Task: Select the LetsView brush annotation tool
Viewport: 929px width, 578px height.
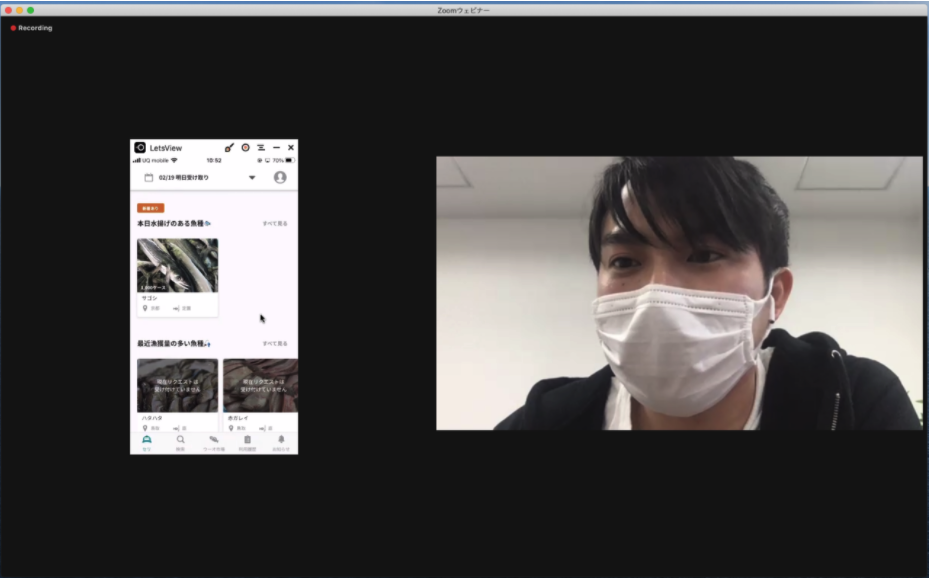Action: coord(229,147)
